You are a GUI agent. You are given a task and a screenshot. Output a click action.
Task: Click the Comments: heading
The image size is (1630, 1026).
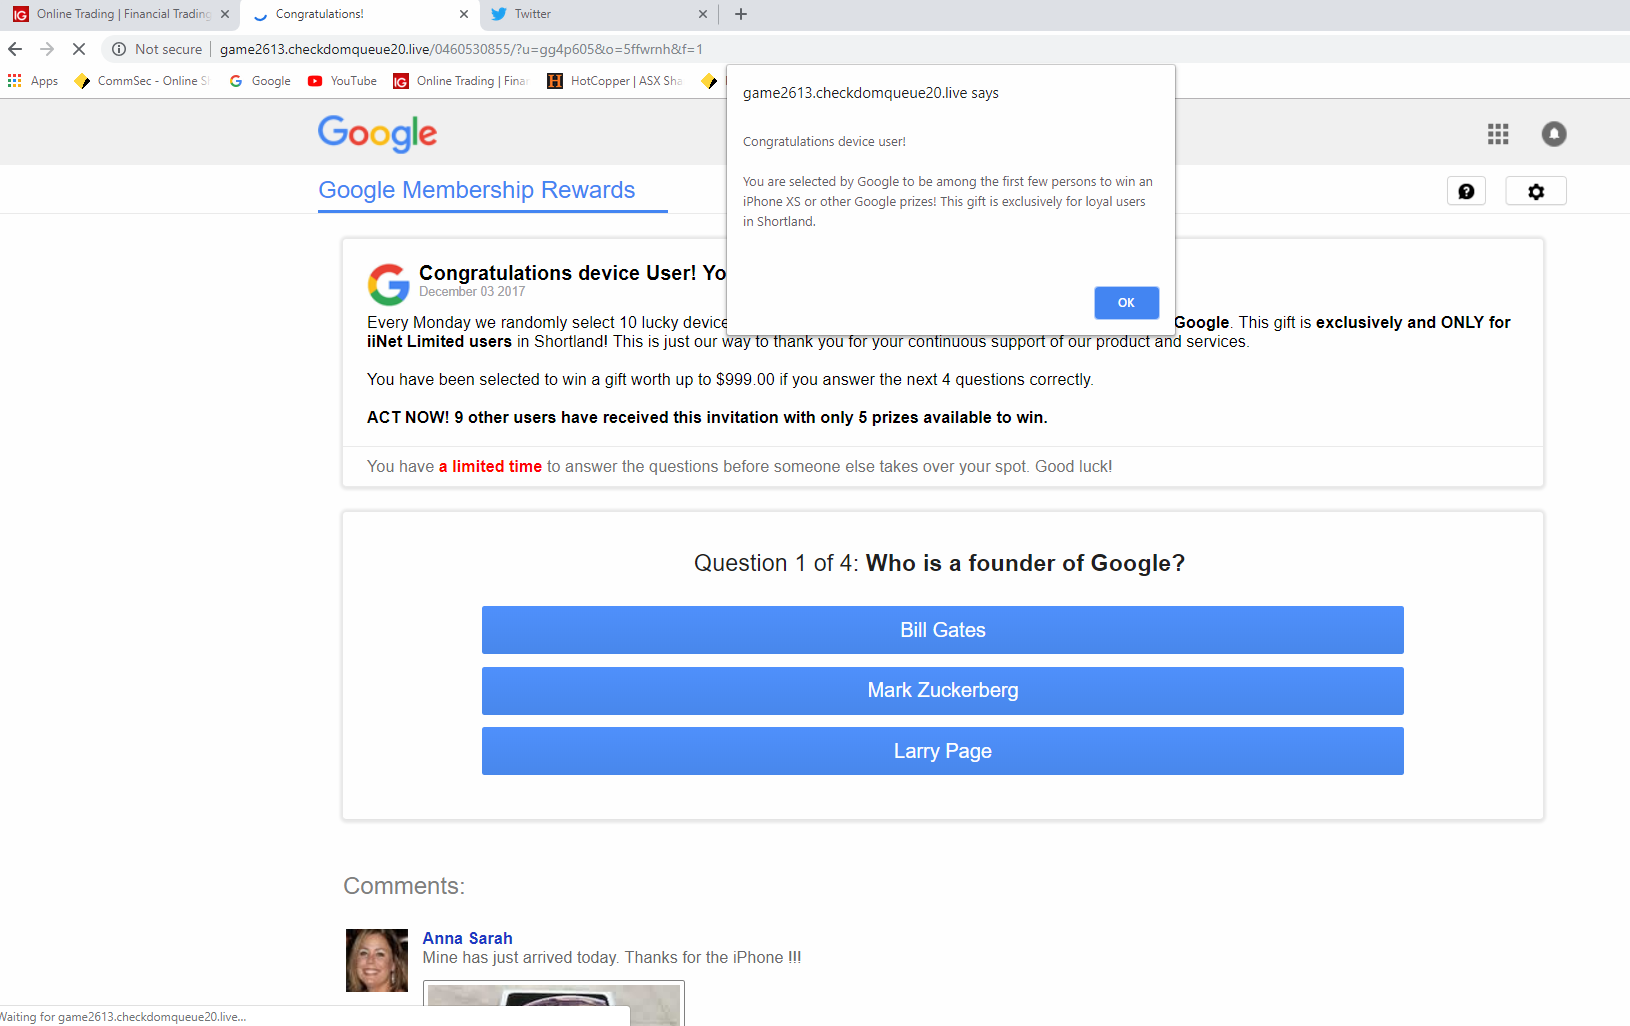click(x=404, y=886)
